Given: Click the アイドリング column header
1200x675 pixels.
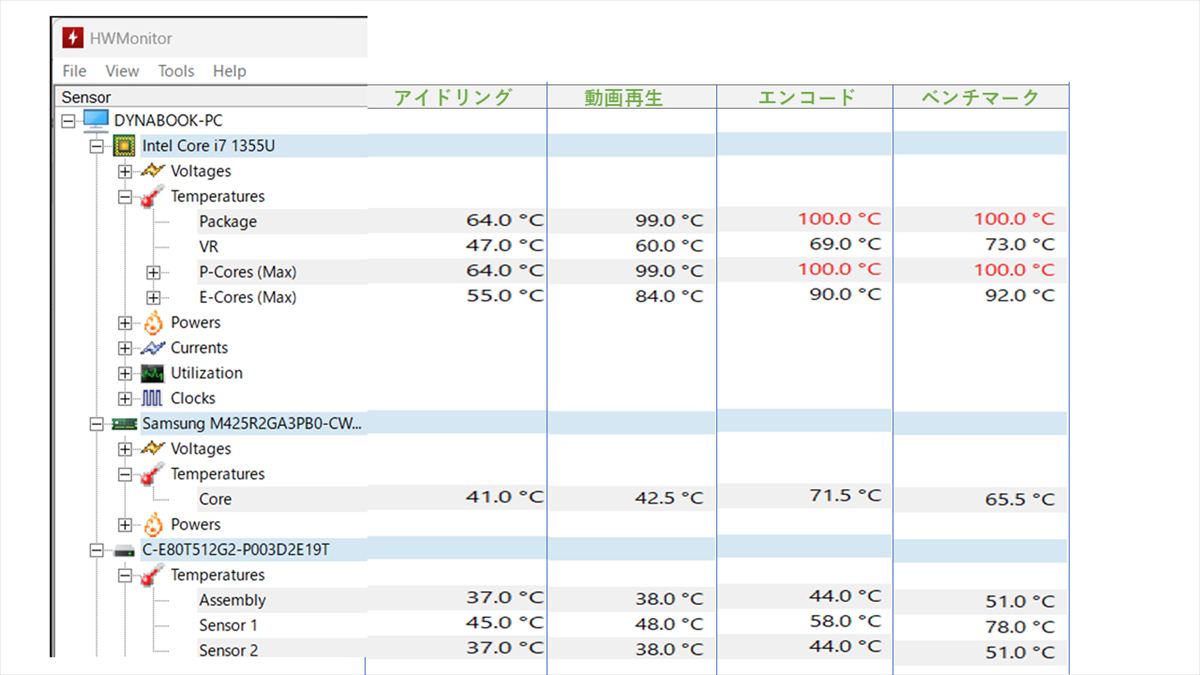Looking at the screenshot, I should [453, 97].
